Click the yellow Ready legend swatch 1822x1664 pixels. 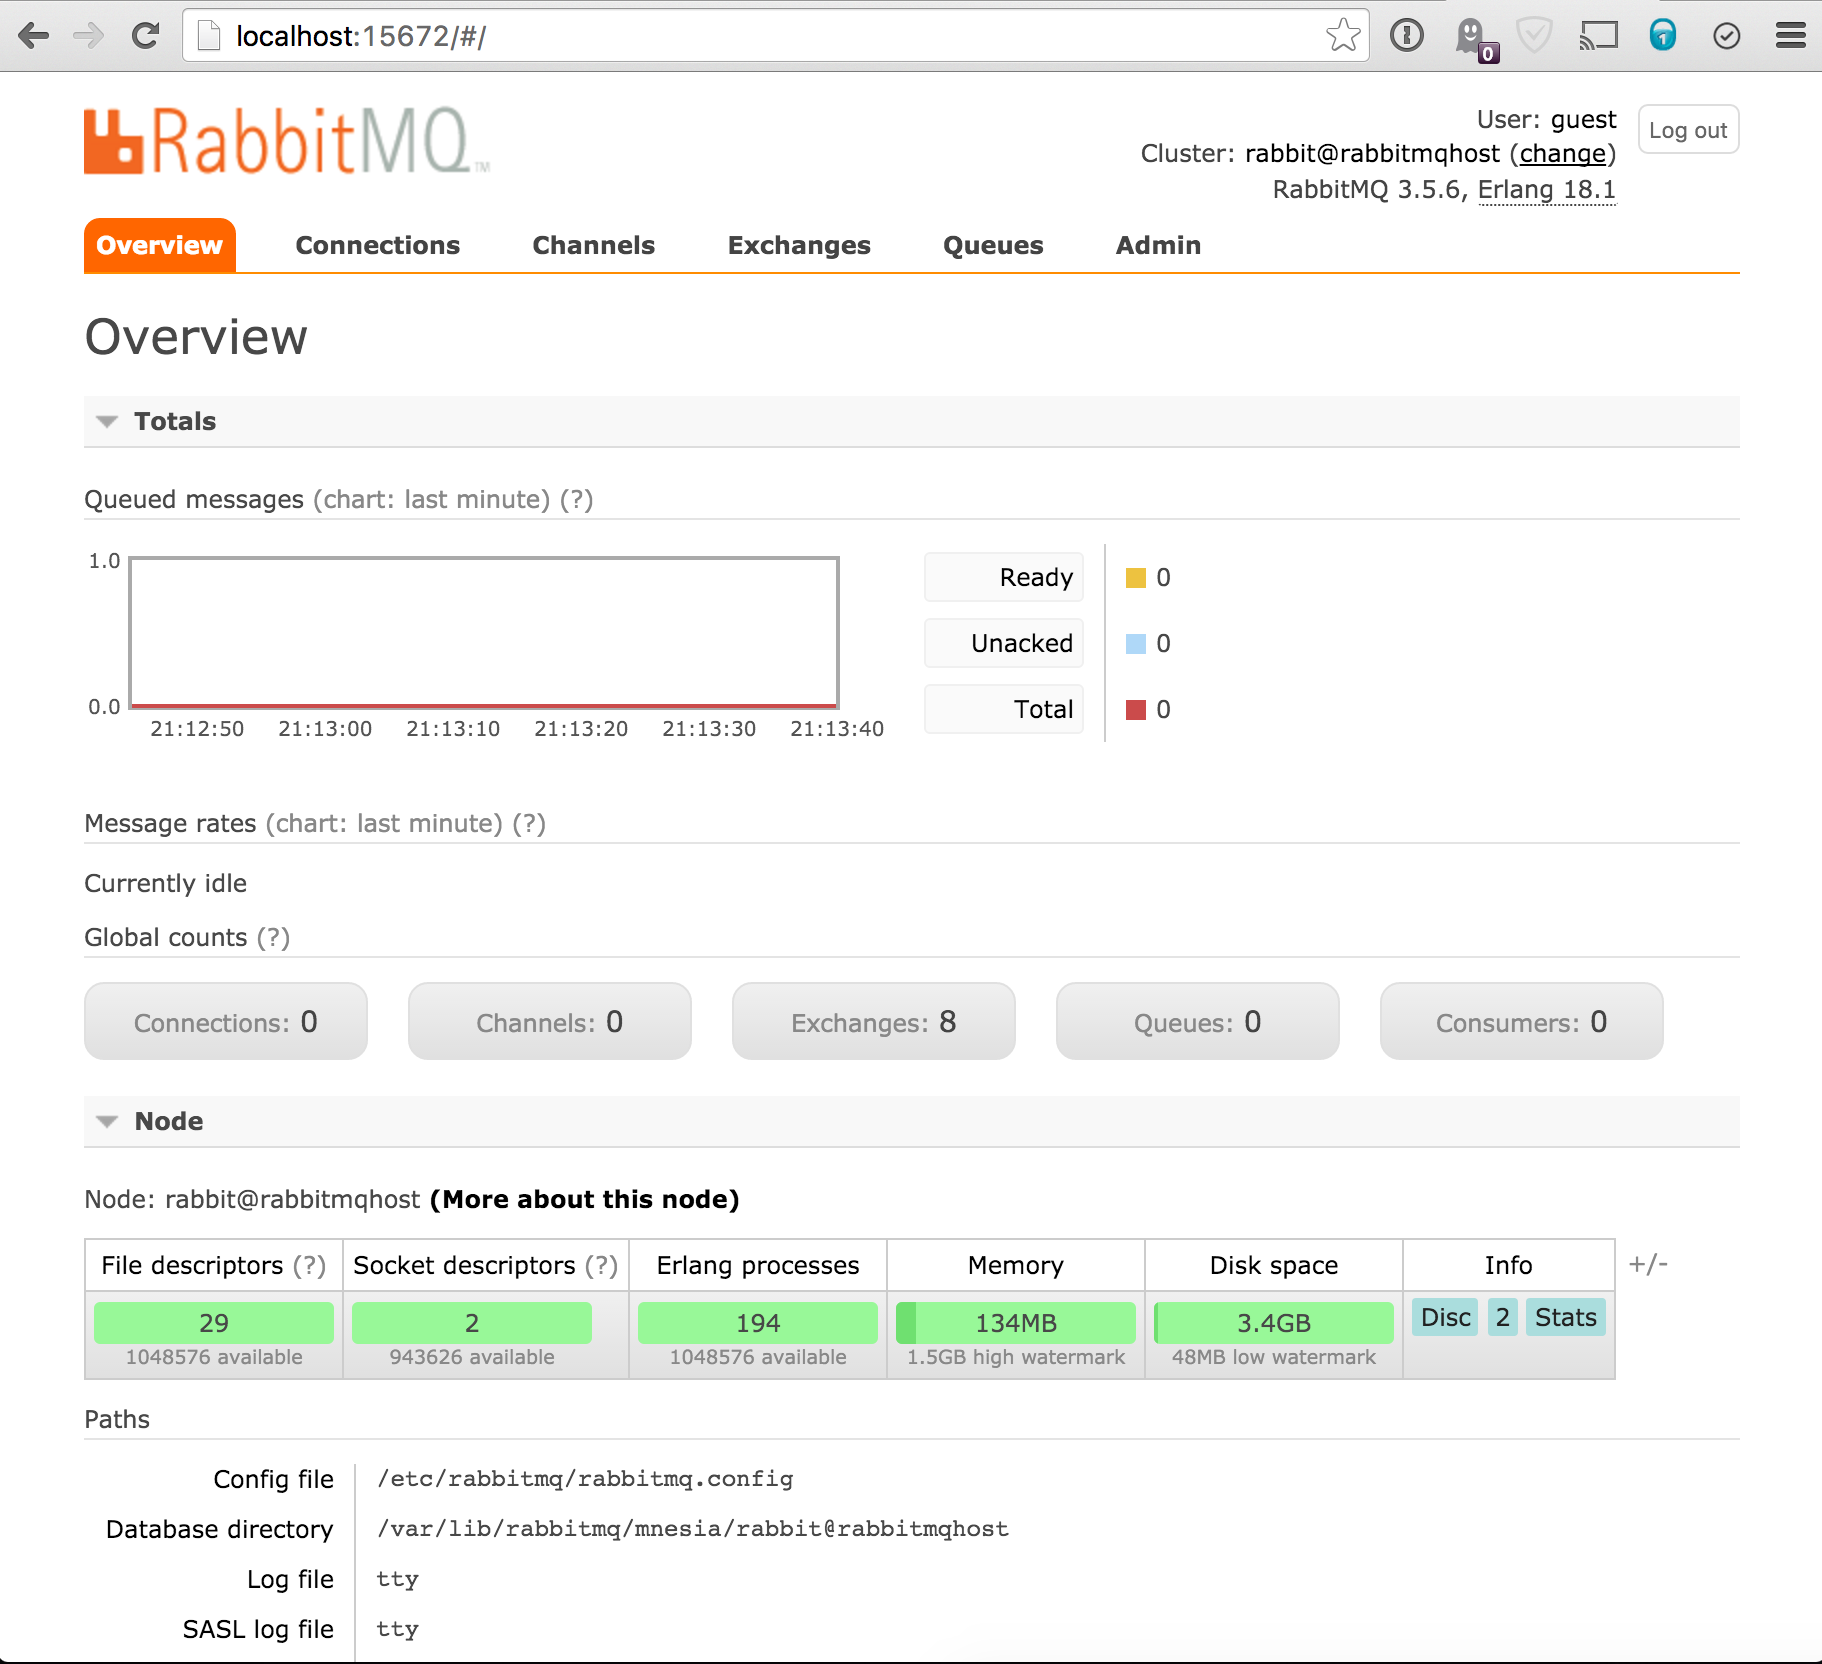1136,578
